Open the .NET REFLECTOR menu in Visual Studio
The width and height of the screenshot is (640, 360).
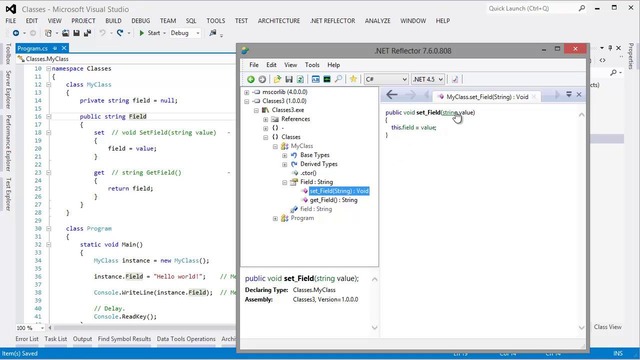pos(332,21)
